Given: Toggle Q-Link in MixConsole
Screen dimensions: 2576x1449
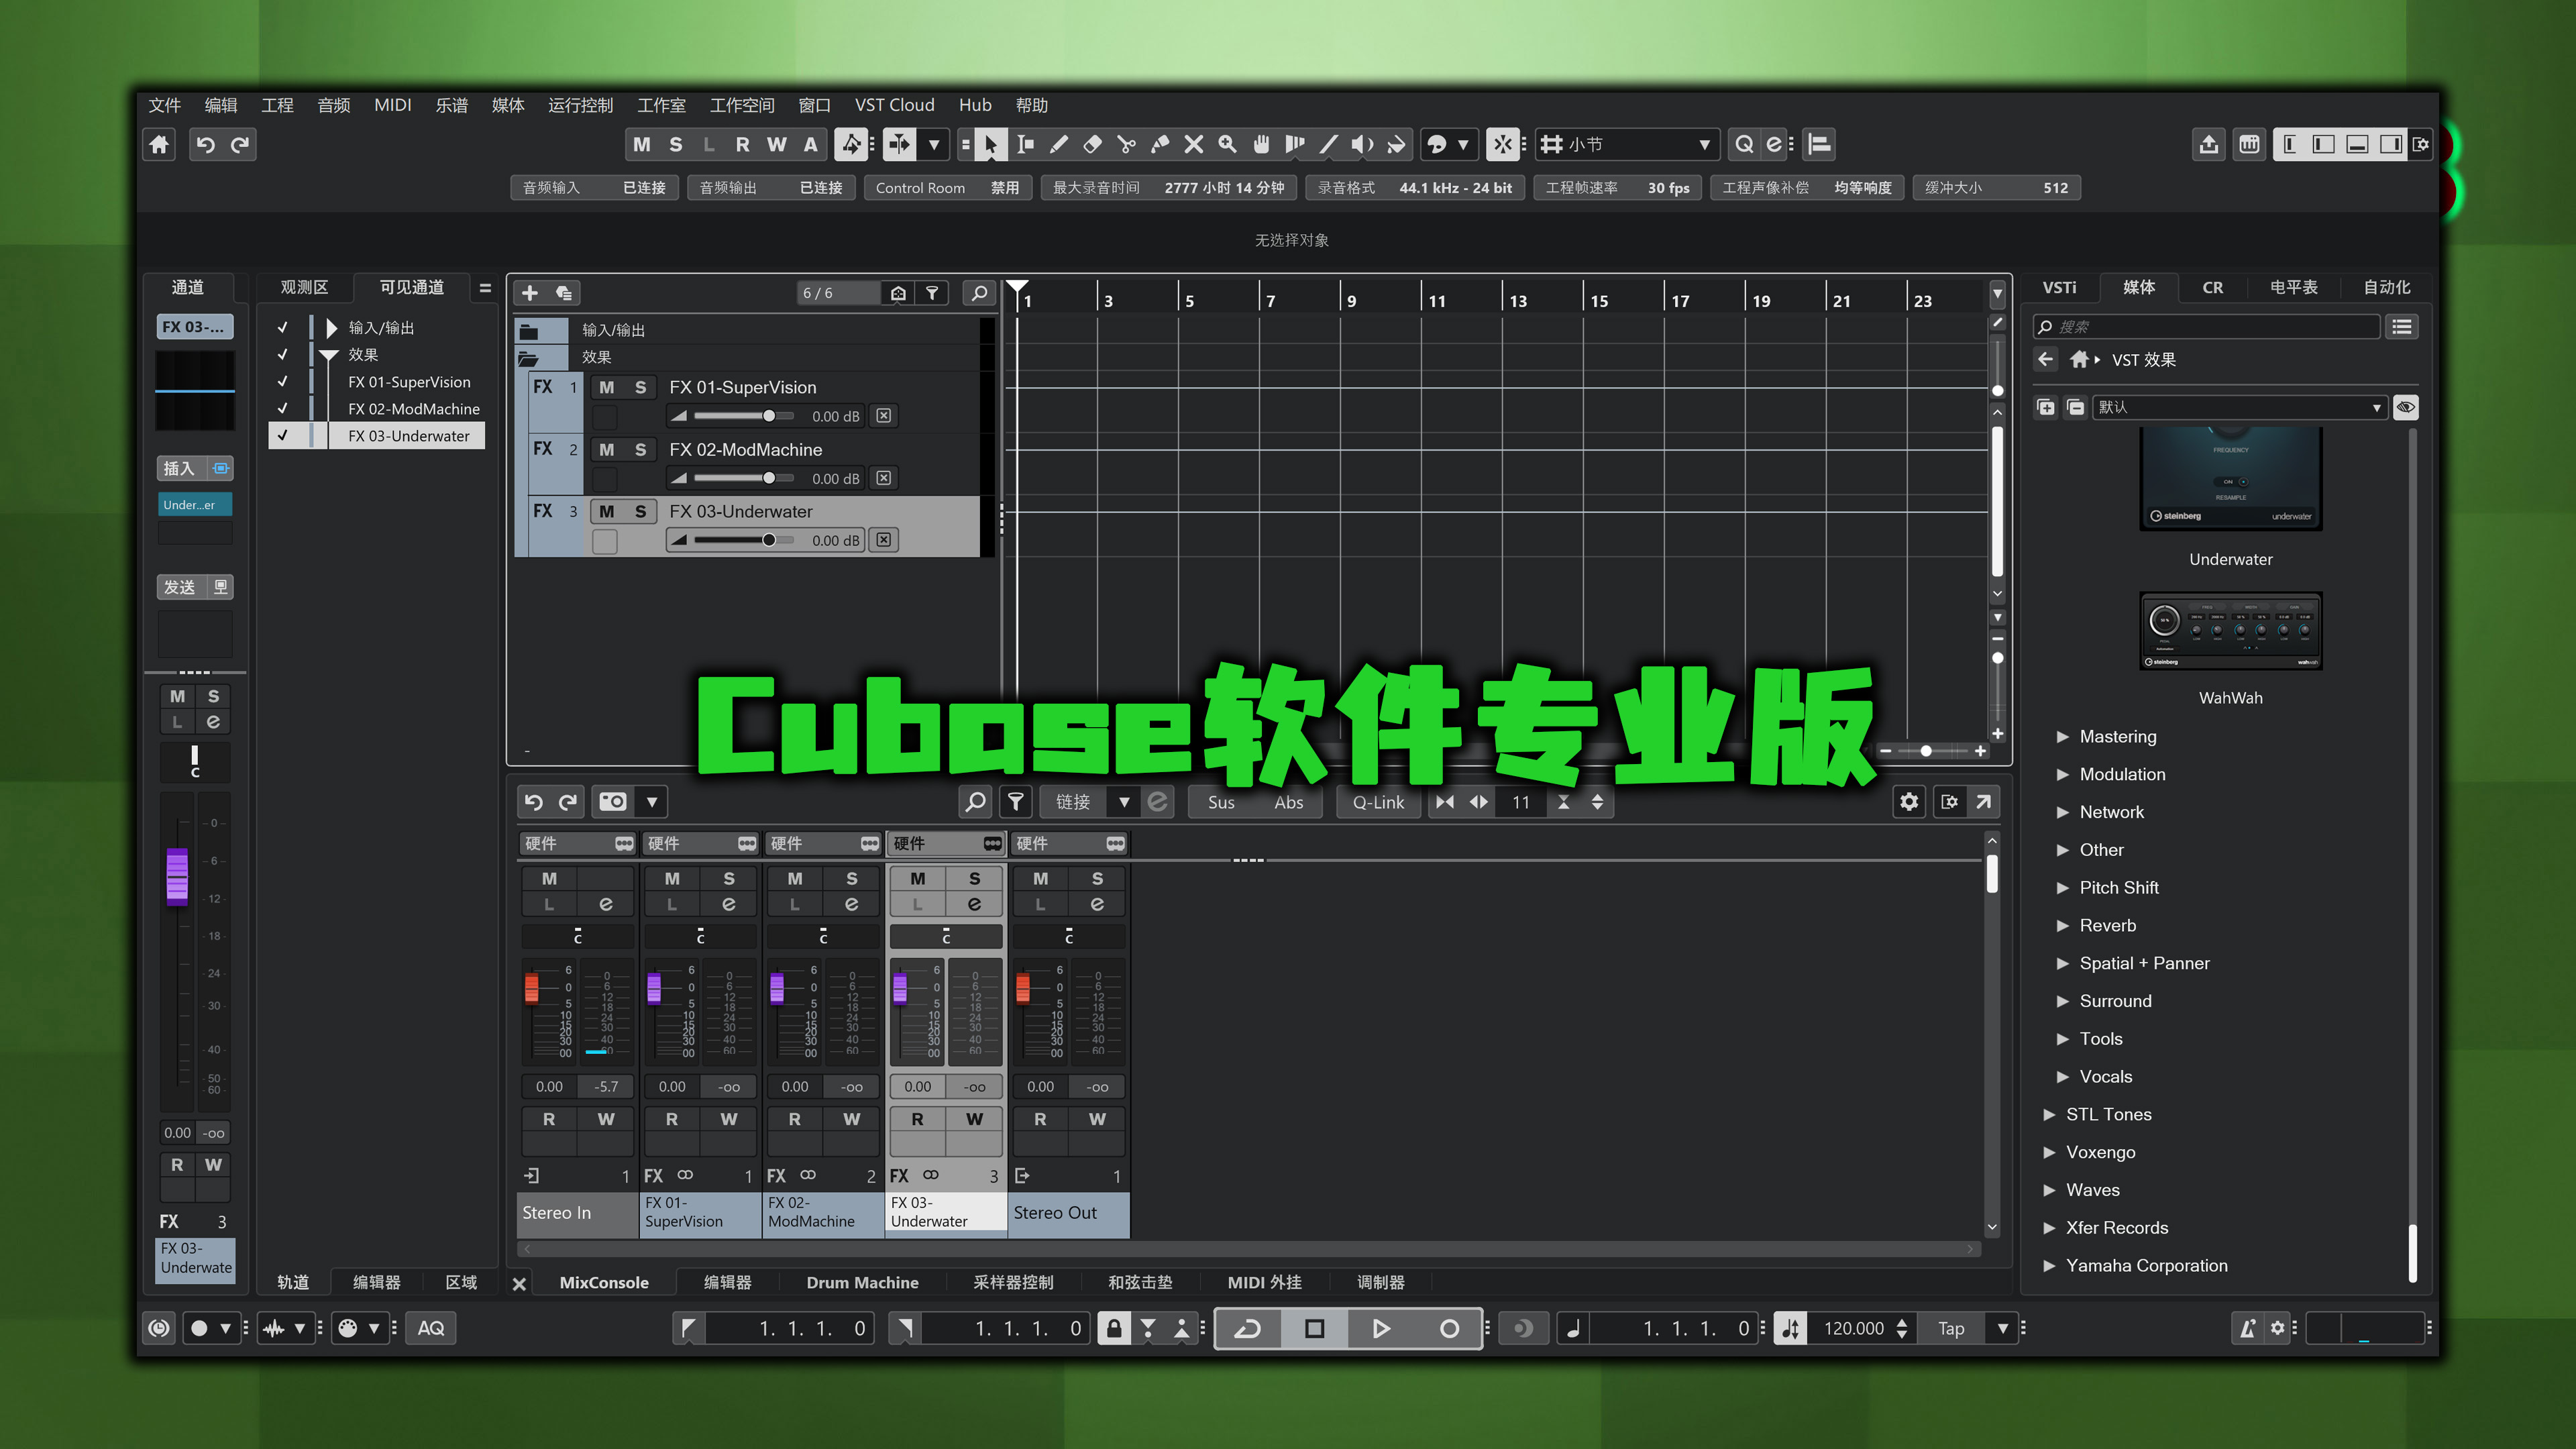Looking at the screenshot, I should tap(1378, 801).
